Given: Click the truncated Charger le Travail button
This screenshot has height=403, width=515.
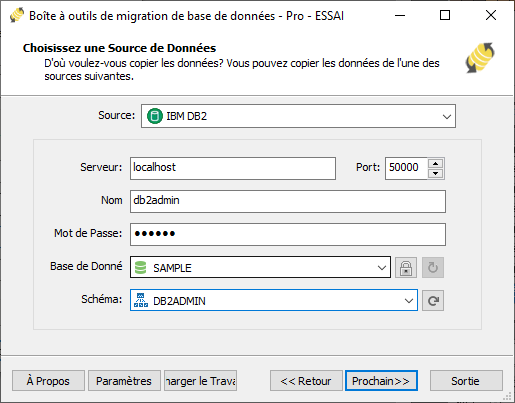Looking at the screenshot, I should pyautogui.click(x=200, y=380).
